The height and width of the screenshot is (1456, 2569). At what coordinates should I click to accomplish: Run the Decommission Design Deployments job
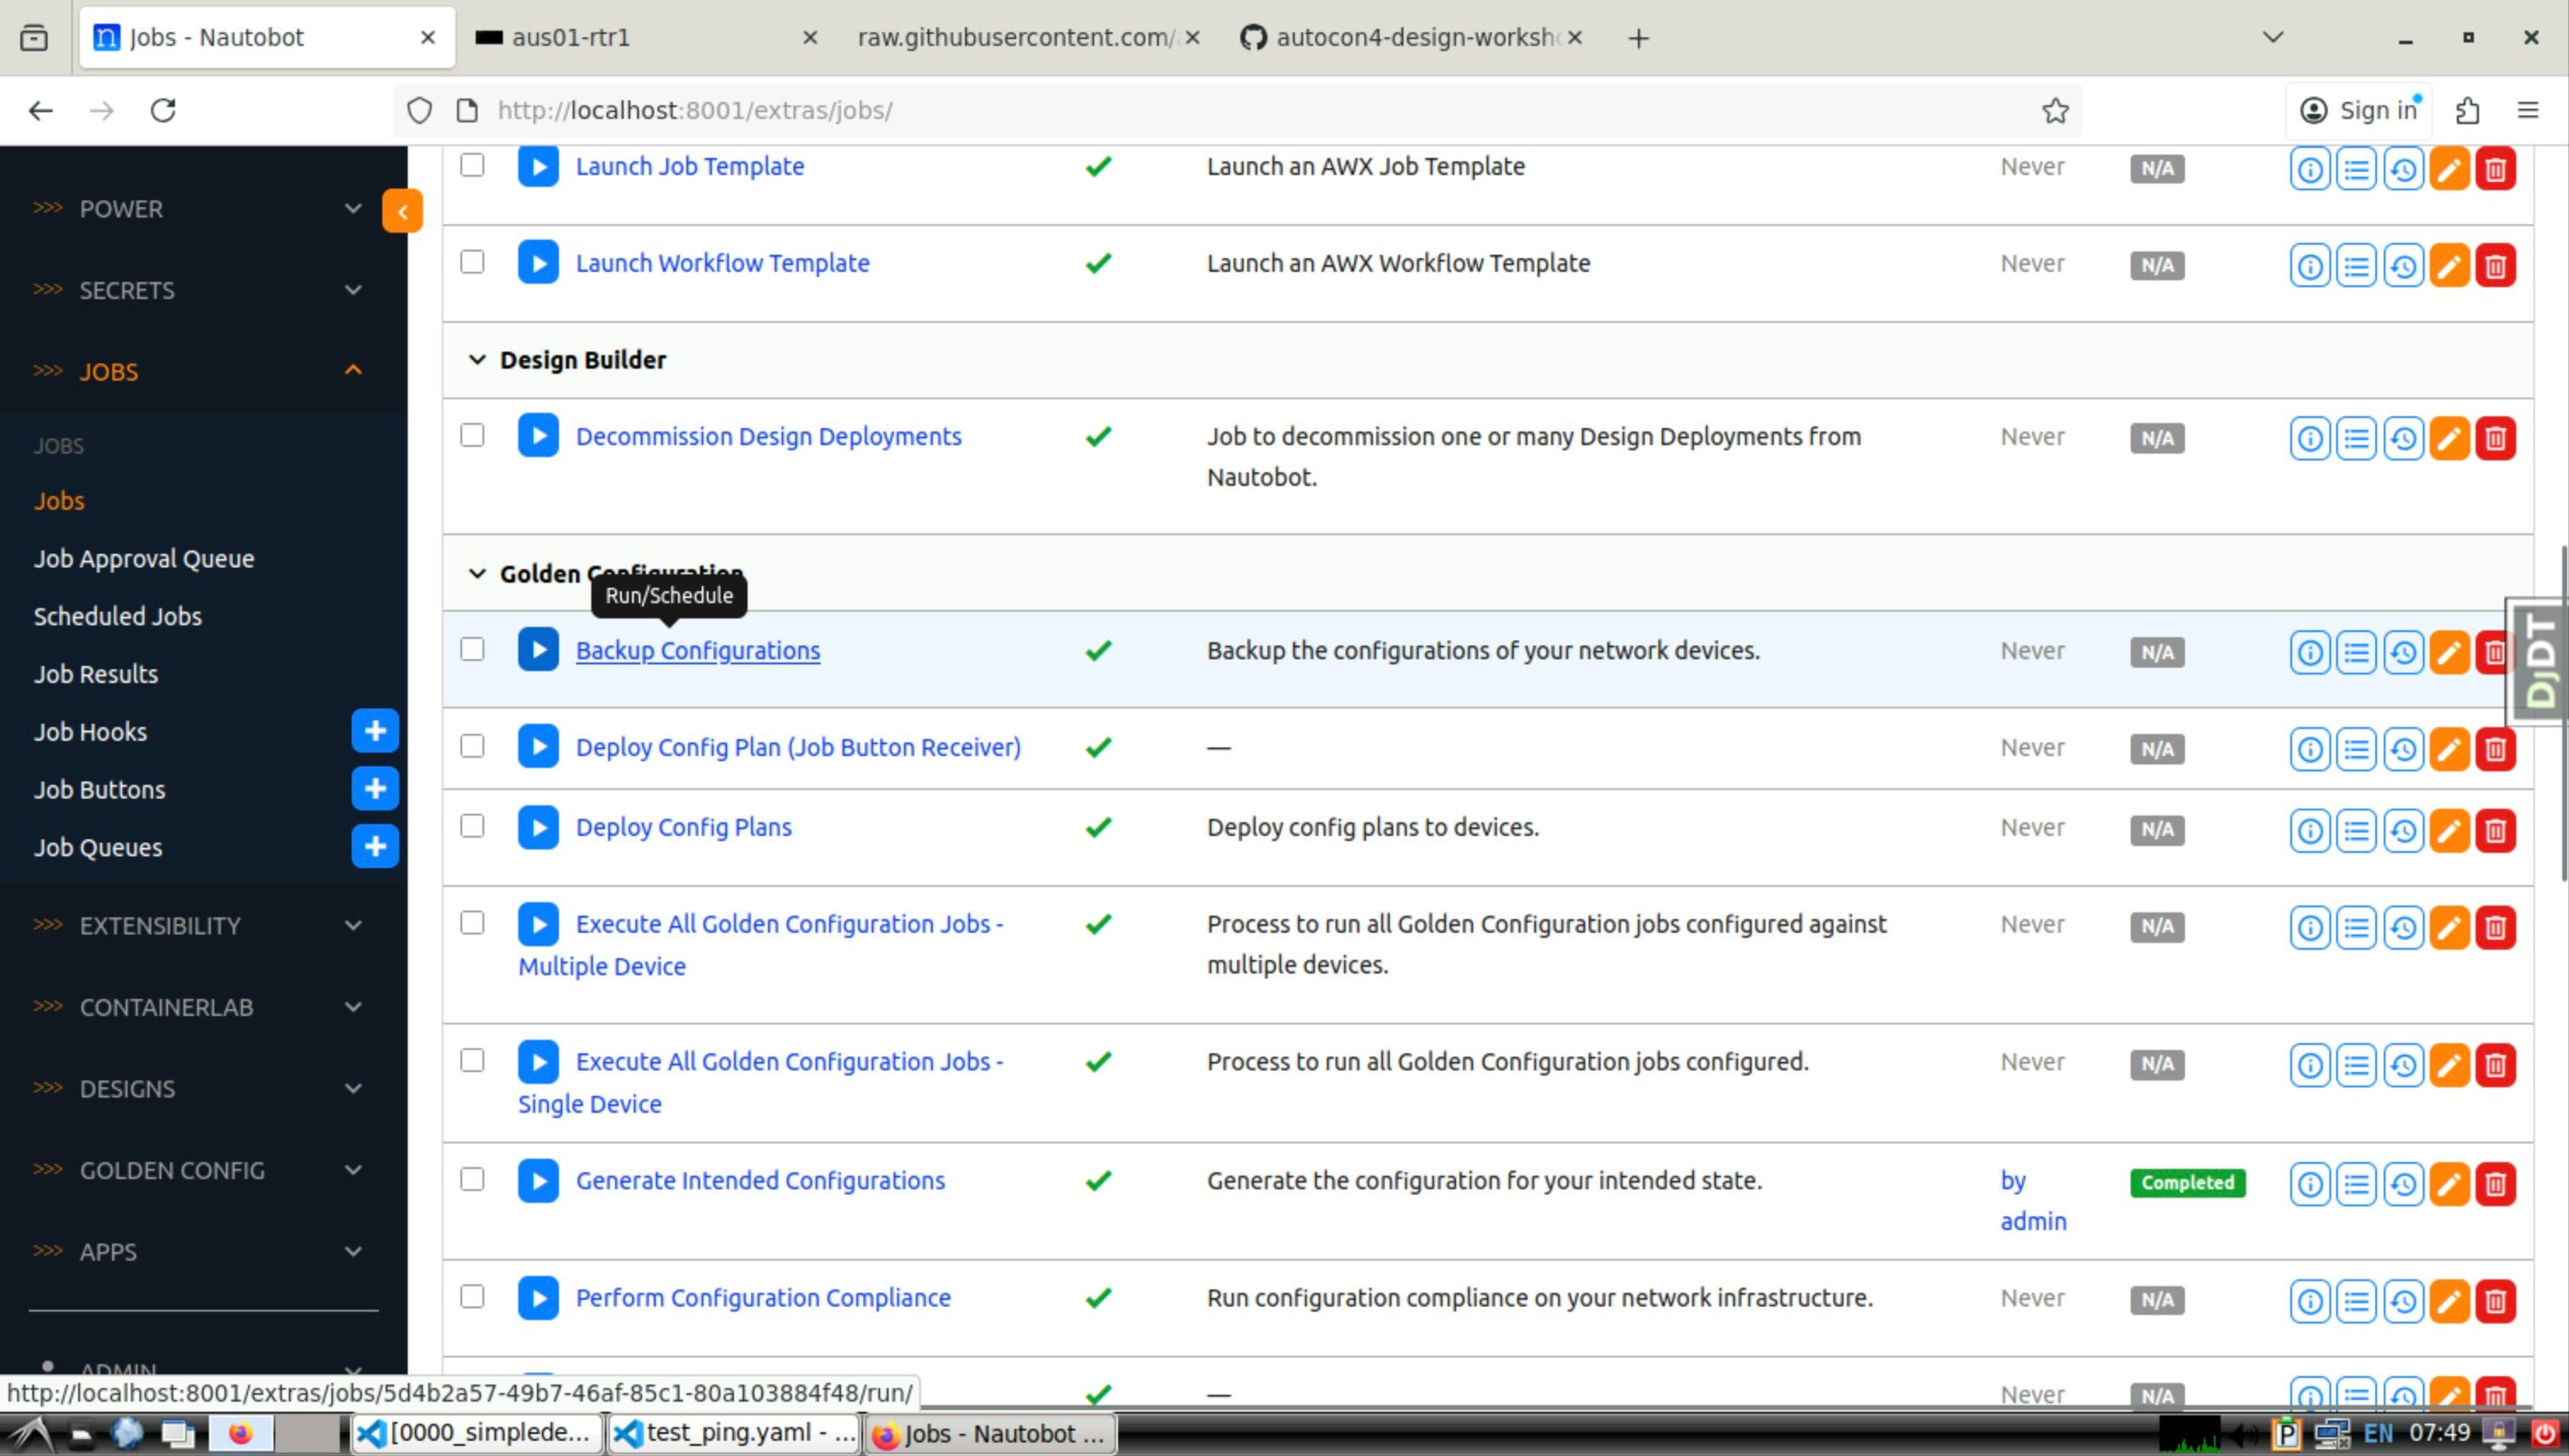(538, 436)
